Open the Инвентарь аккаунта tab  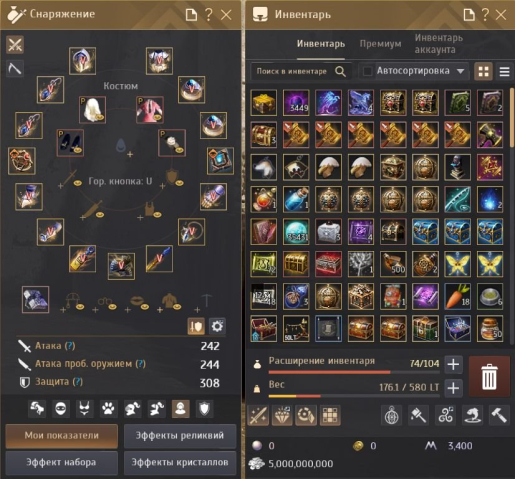(439, 44)
